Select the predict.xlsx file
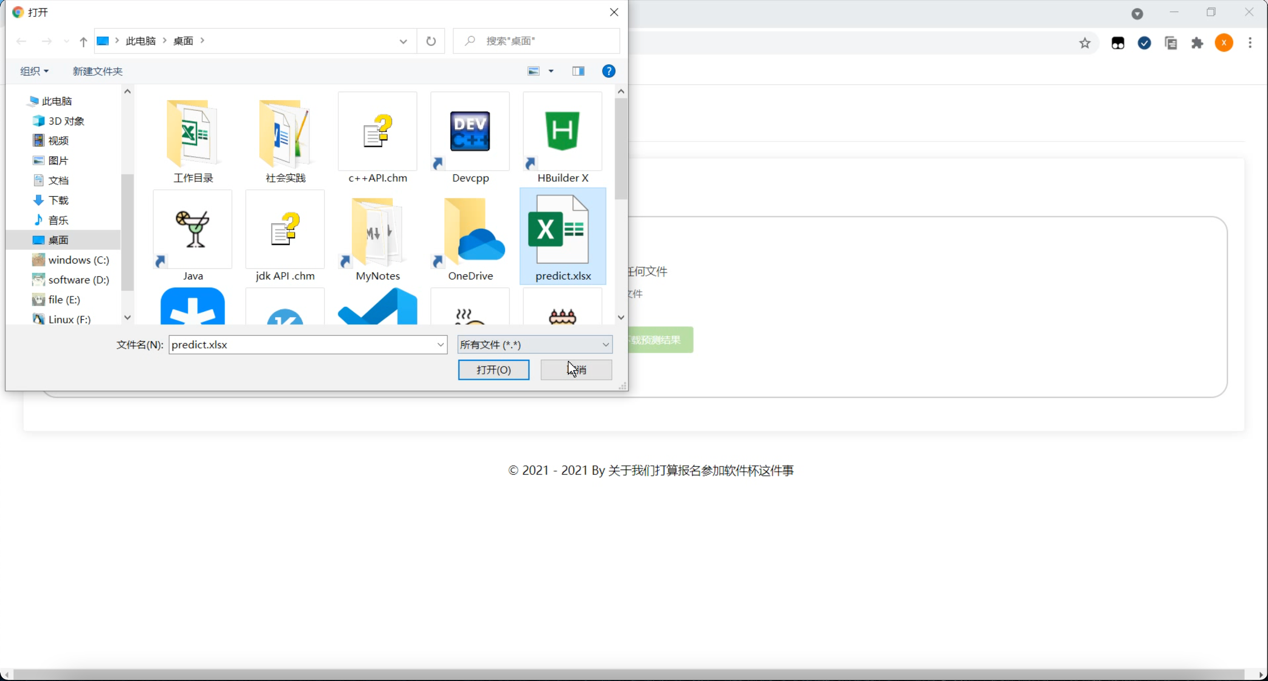Viewport: 1268px width, 681px height. point(563,237)
